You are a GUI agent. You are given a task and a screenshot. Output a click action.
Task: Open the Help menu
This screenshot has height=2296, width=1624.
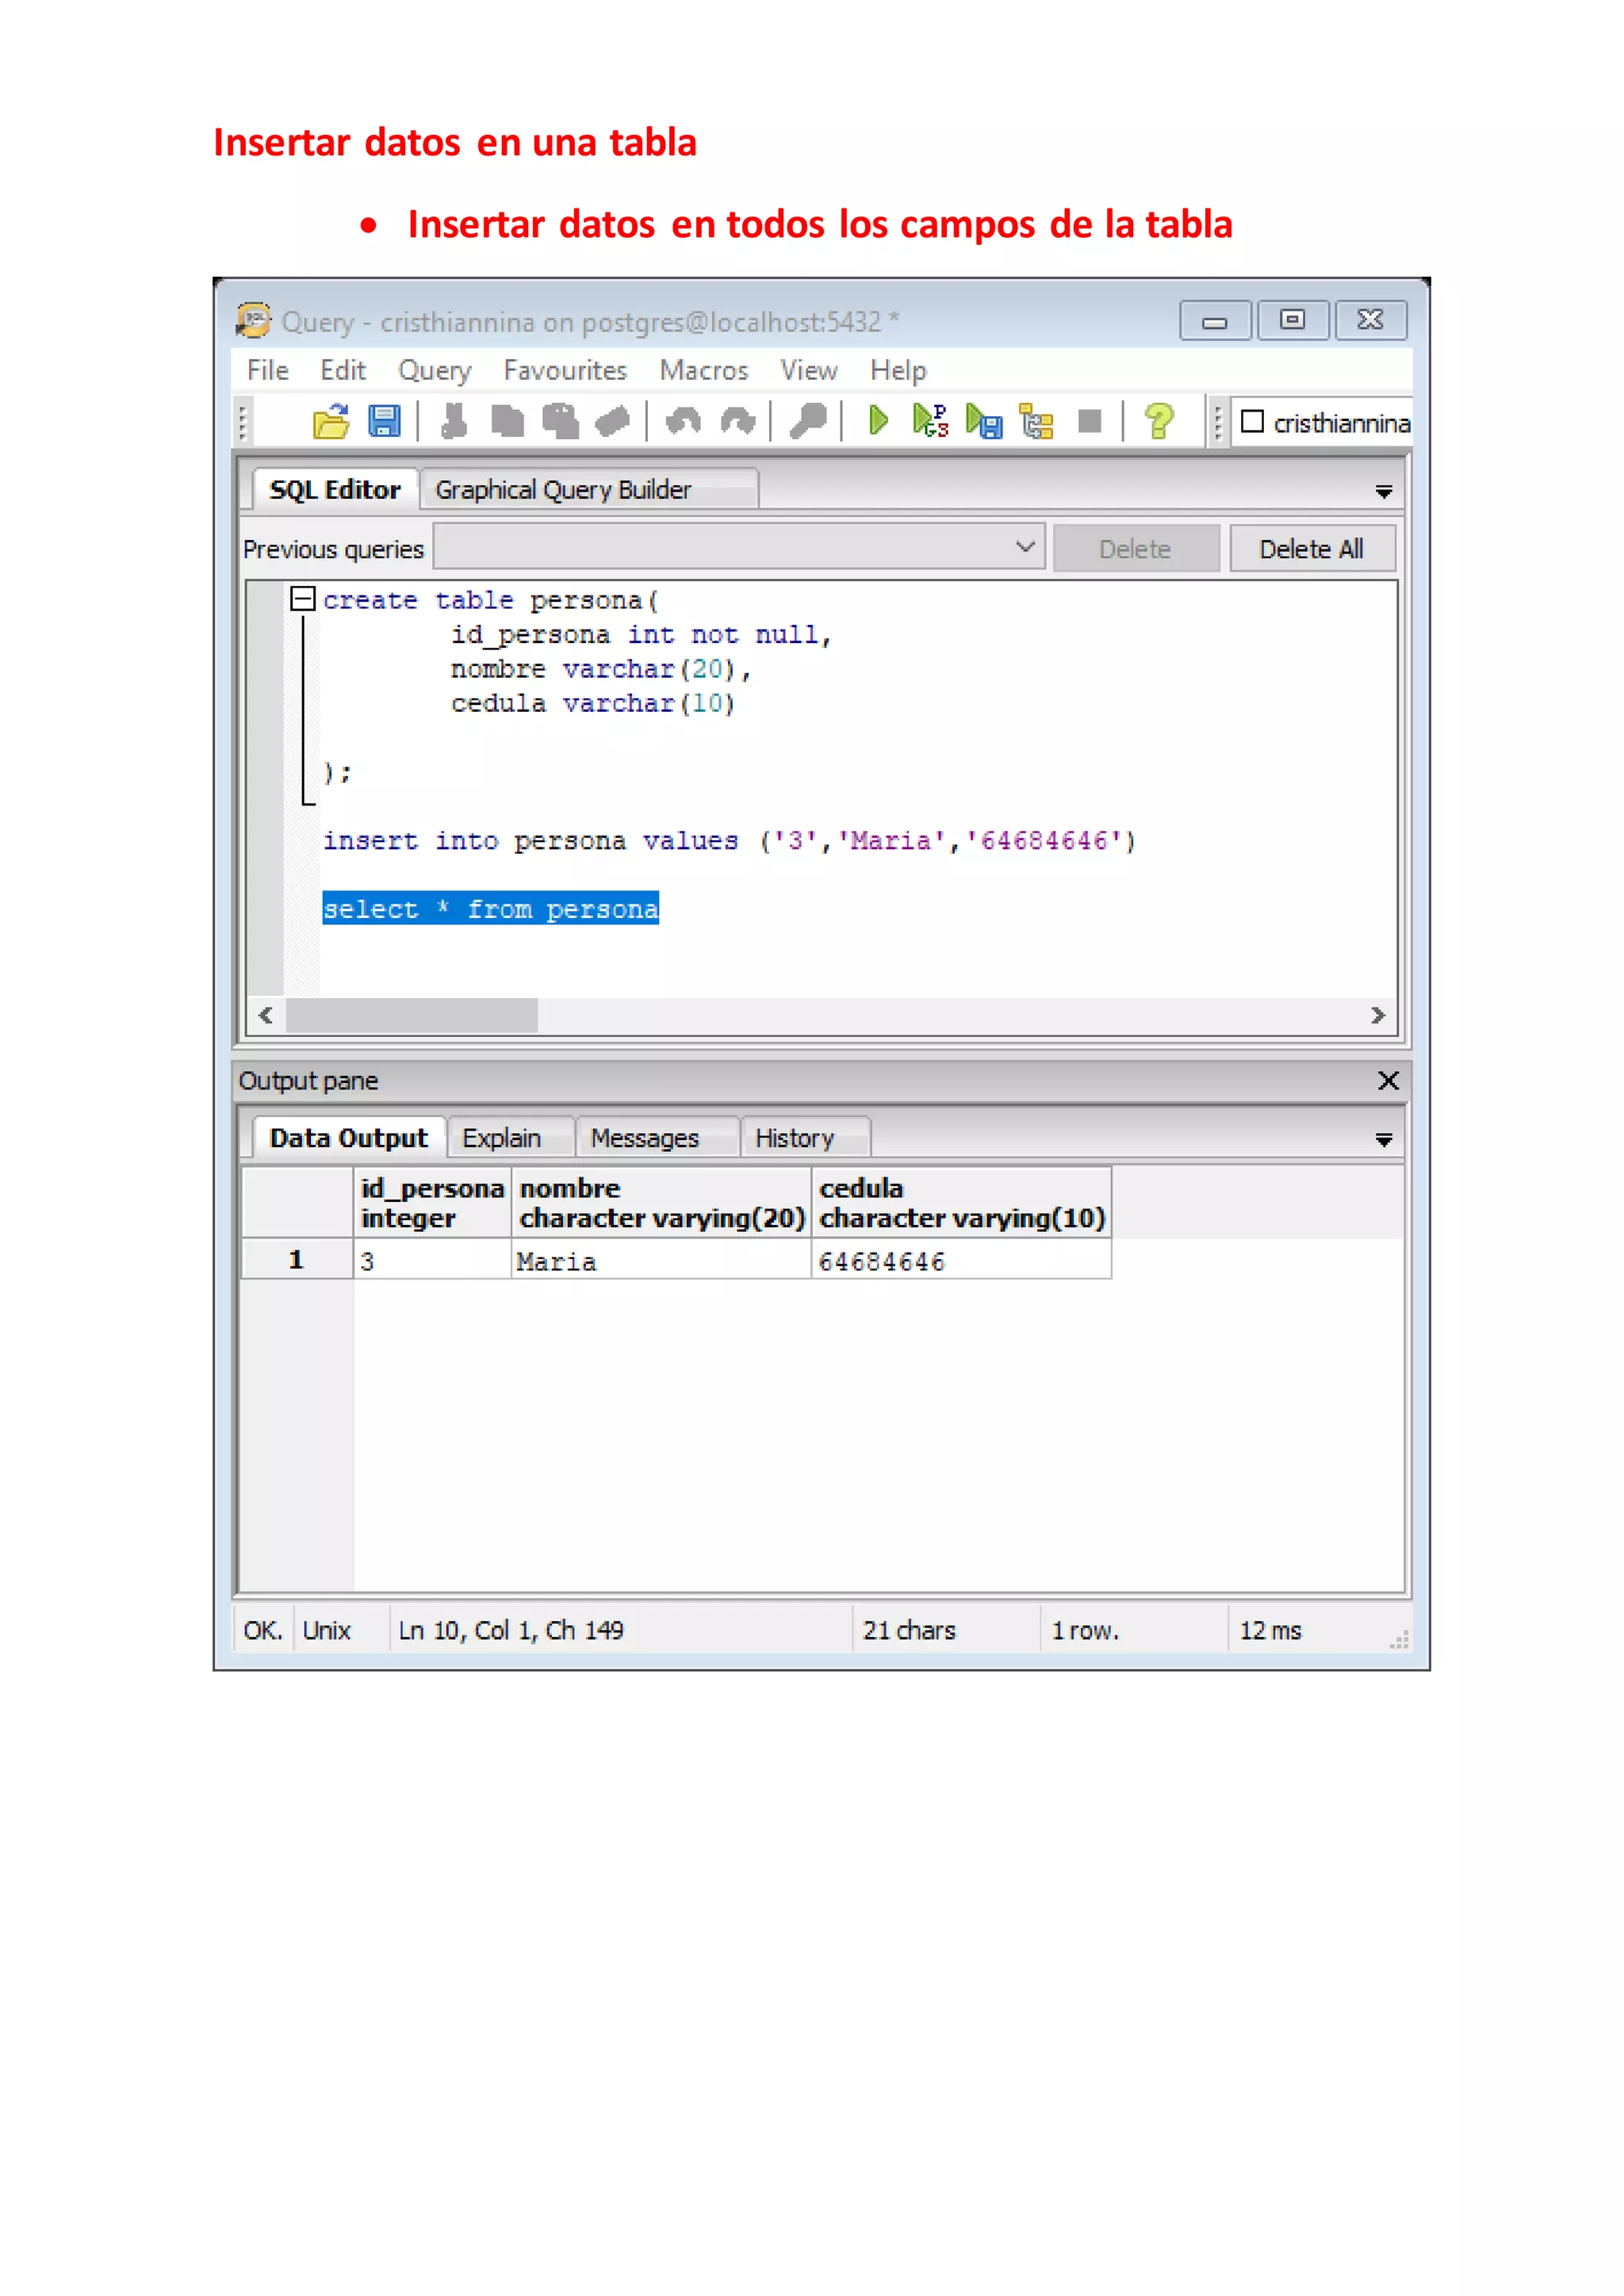click(898, 370)
